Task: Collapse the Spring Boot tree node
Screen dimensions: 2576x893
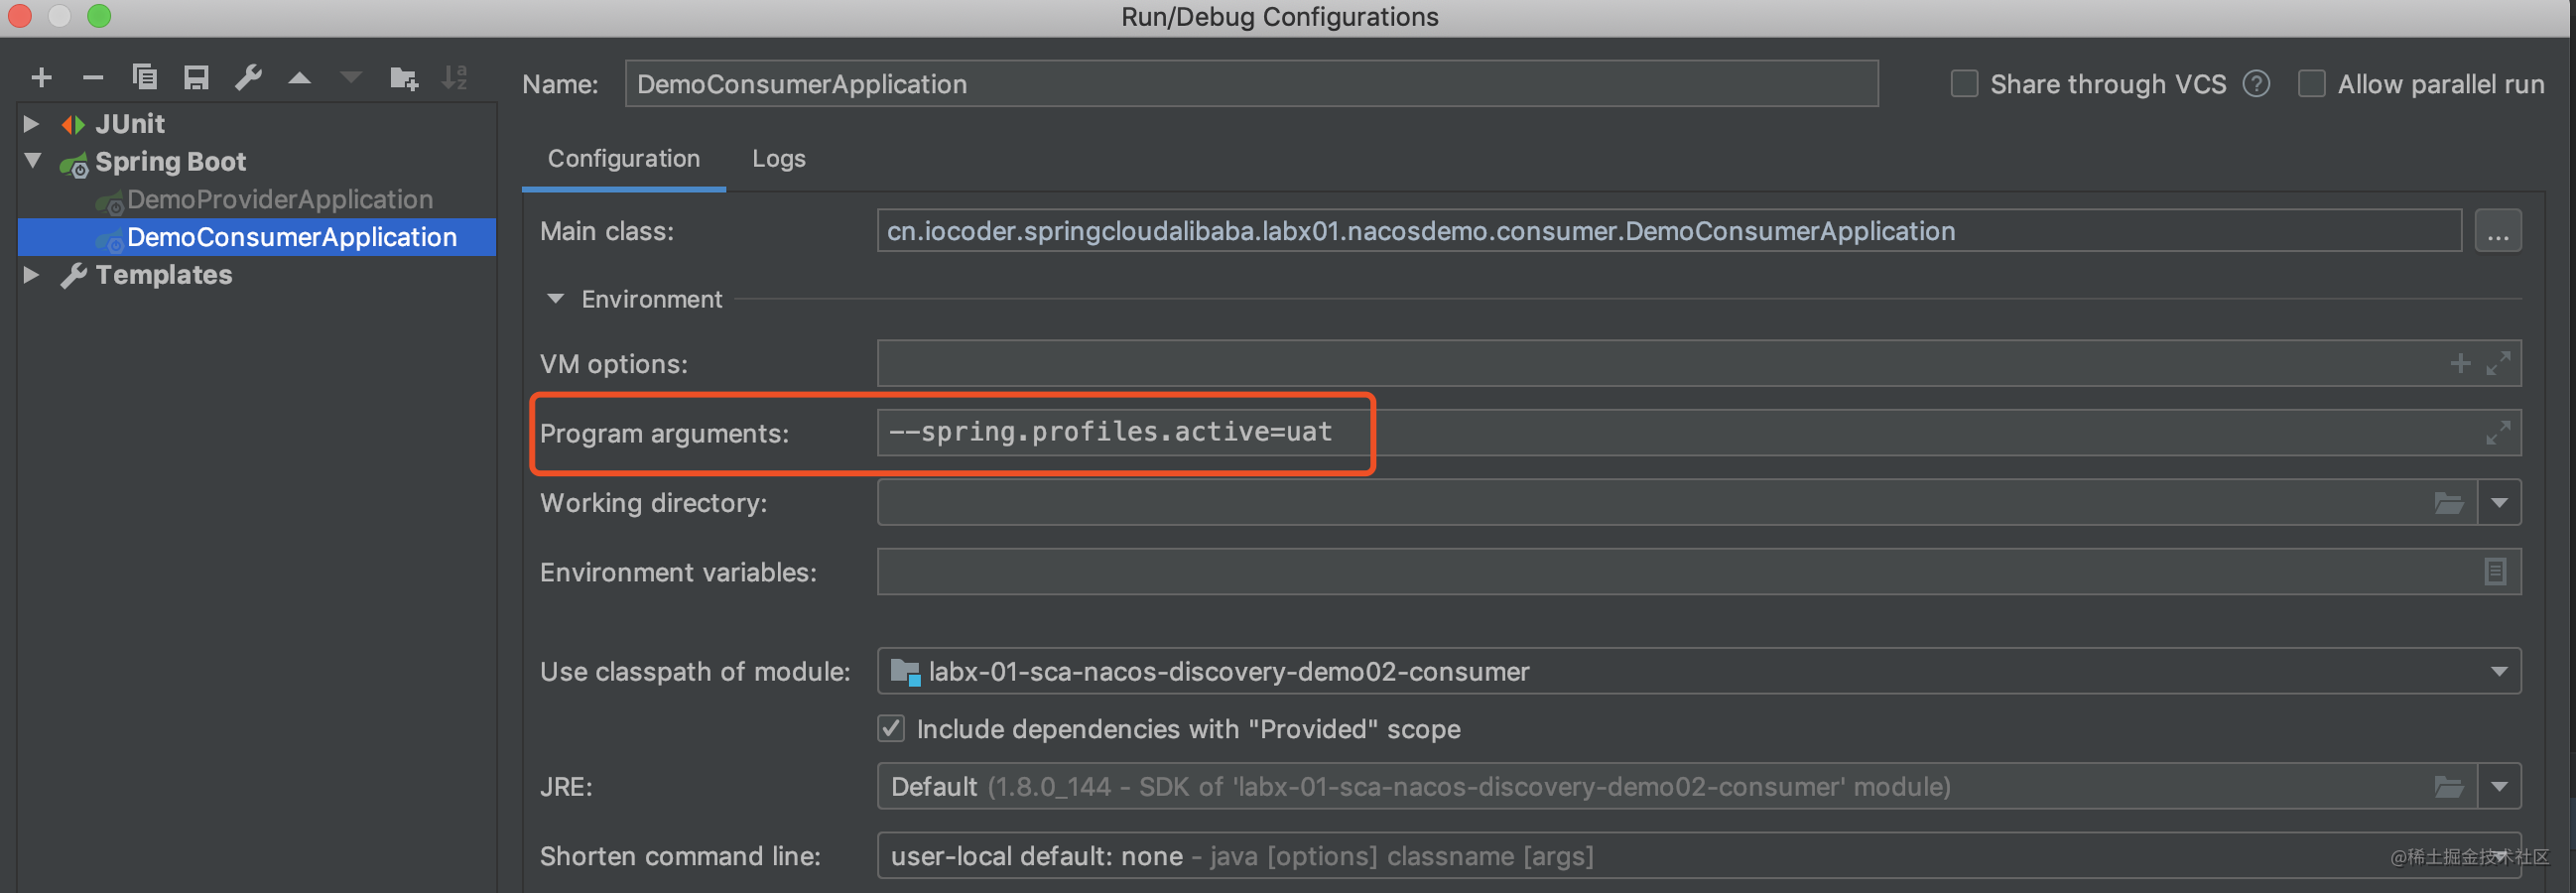Action: [x=33, y=161]
